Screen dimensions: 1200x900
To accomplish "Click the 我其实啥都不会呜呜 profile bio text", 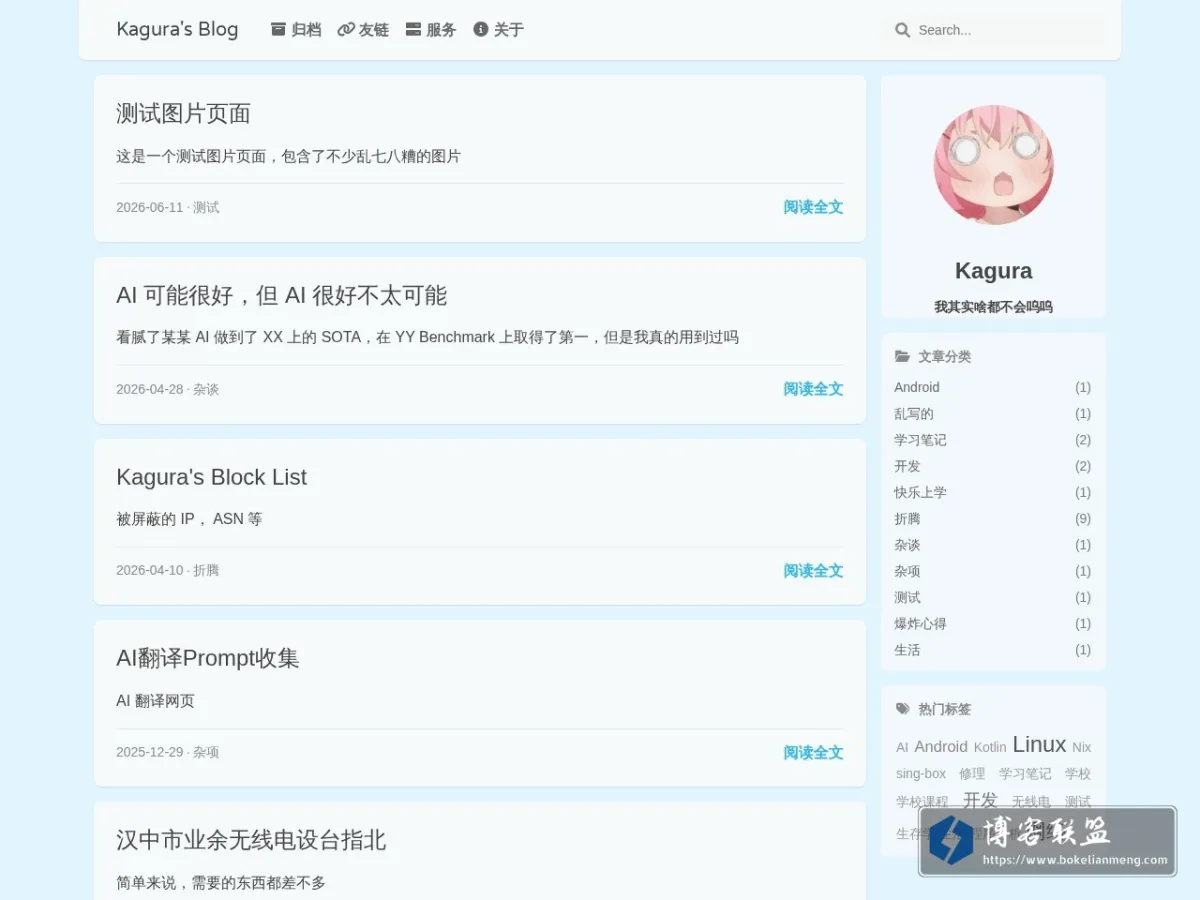I will pos(993,307).
